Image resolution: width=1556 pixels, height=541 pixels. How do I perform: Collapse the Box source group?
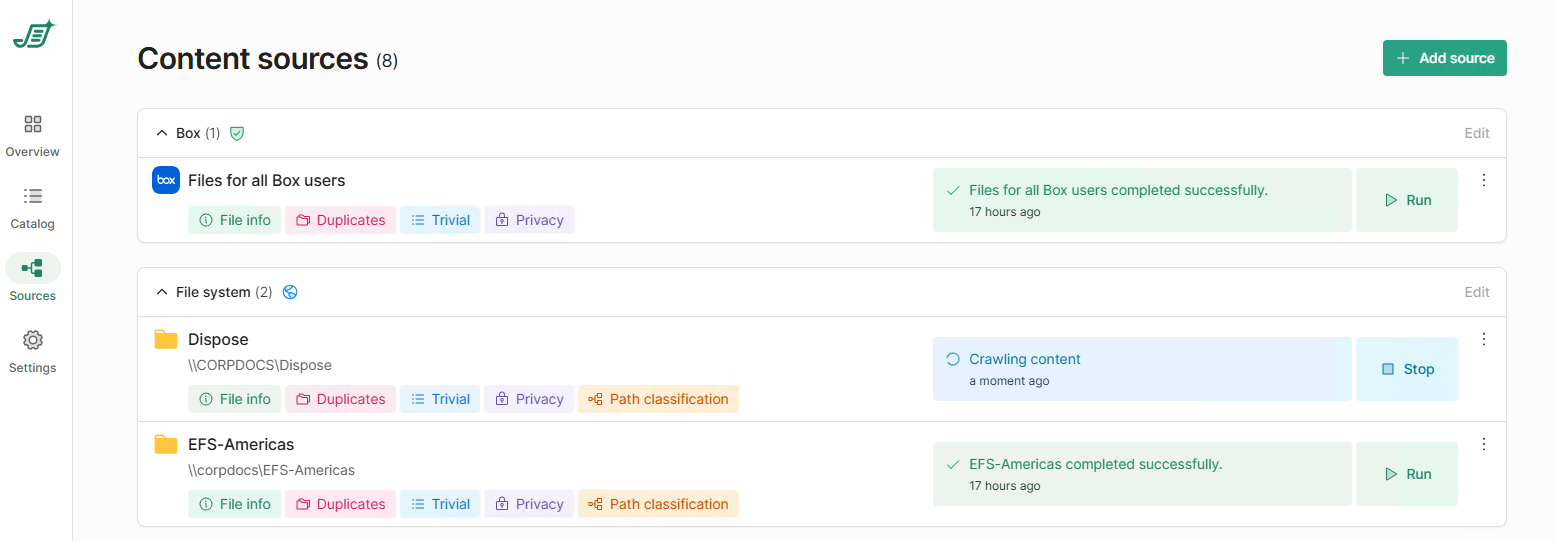[162, 133]
